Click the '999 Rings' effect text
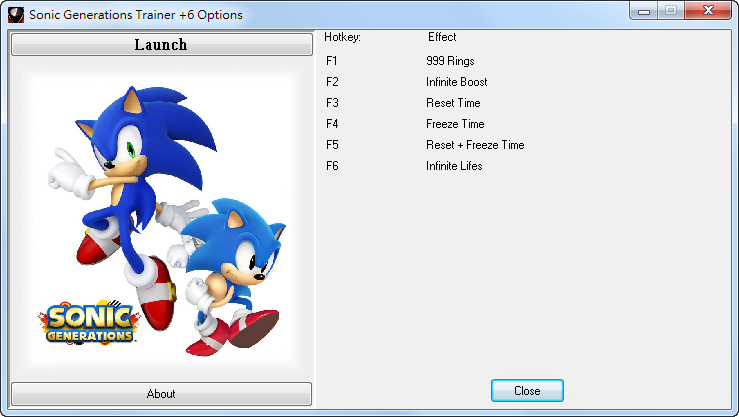The width and height of the screenshot is (739, 417). click(450, 61)
